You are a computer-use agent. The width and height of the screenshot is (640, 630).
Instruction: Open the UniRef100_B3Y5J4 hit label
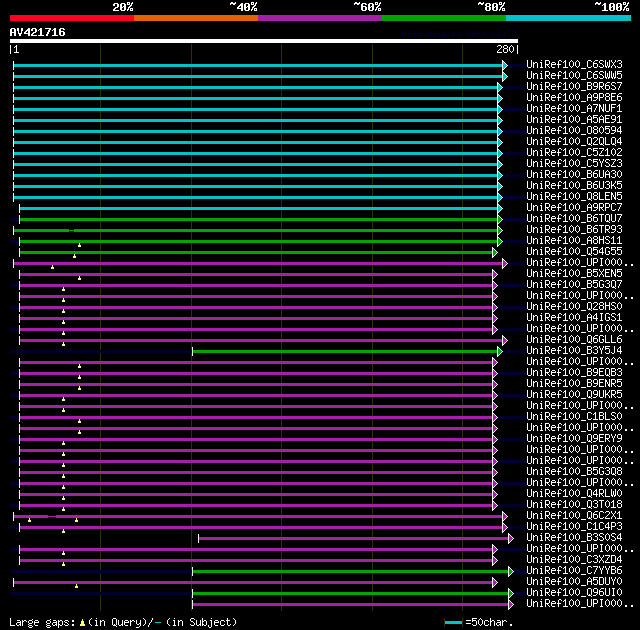click(574, 351)
